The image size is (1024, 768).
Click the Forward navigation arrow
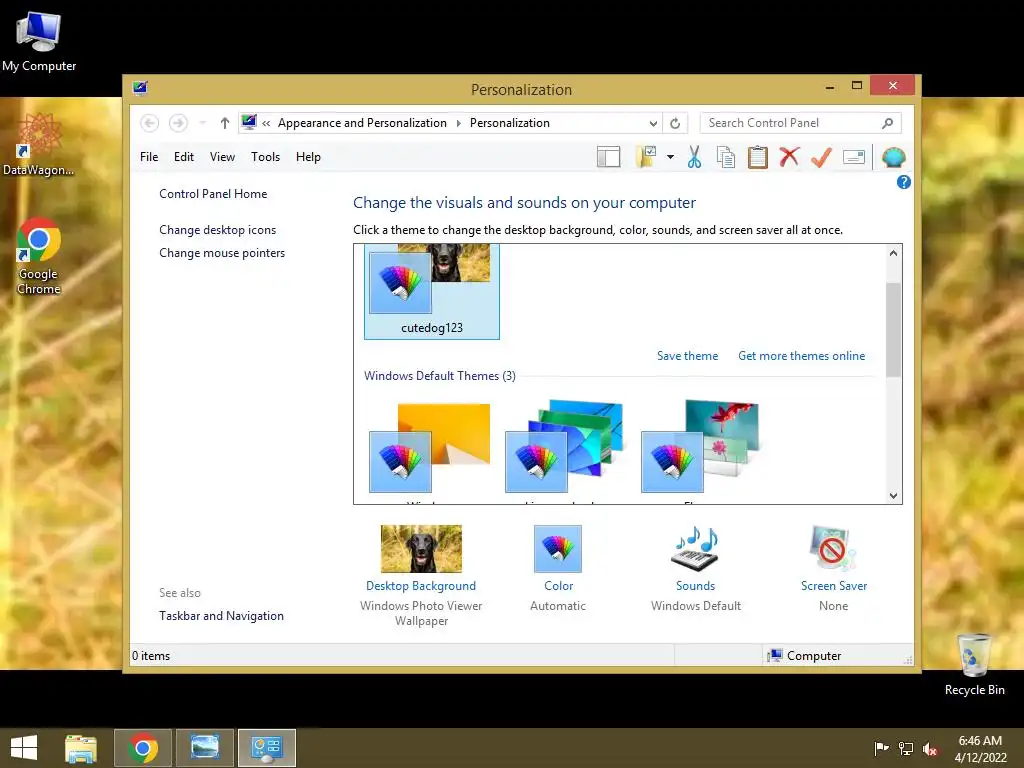[x=178, y=123]
